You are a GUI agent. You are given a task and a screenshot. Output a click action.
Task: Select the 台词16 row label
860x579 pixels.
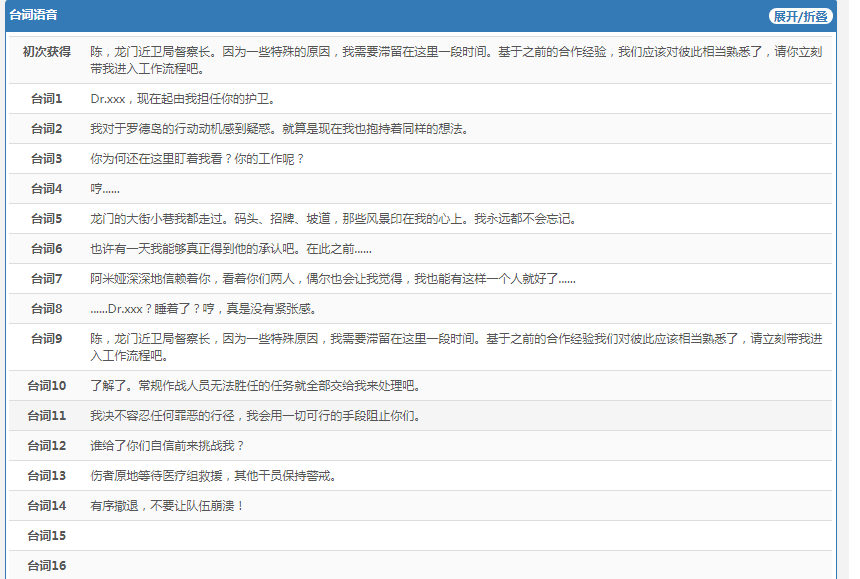point(46,566)
